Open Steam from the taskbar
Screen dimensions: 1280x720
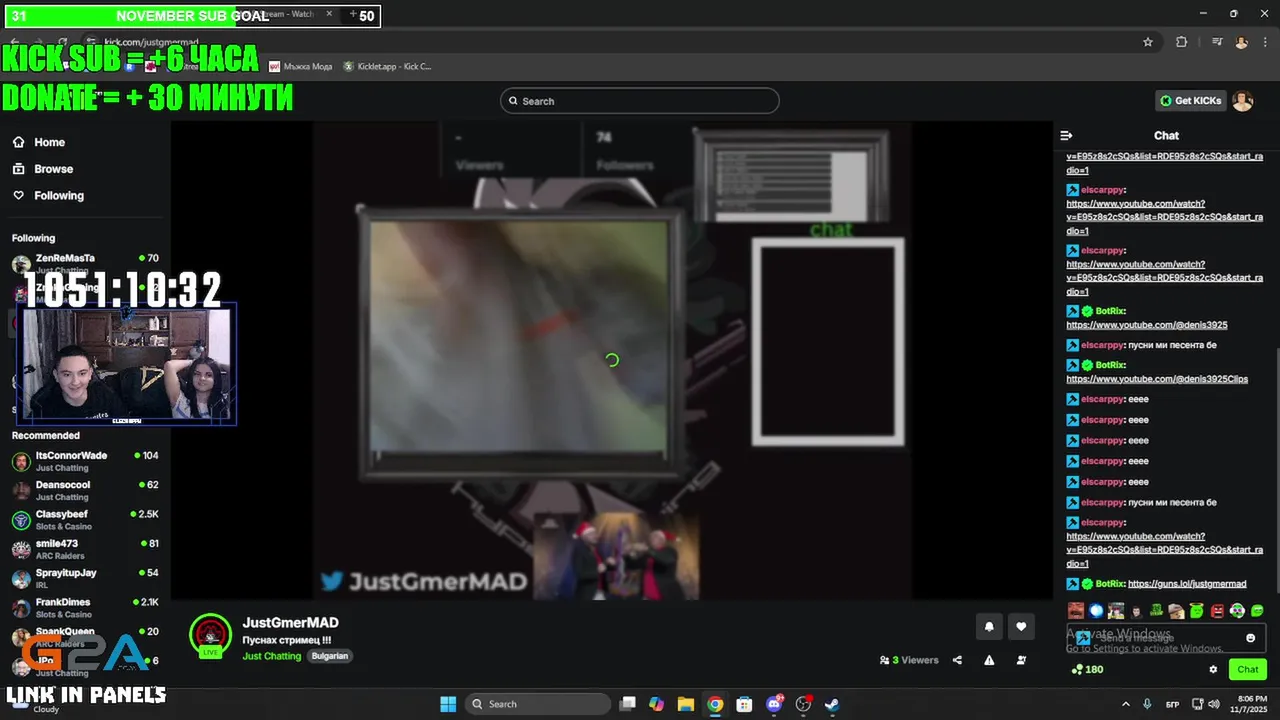coord(832,704)
